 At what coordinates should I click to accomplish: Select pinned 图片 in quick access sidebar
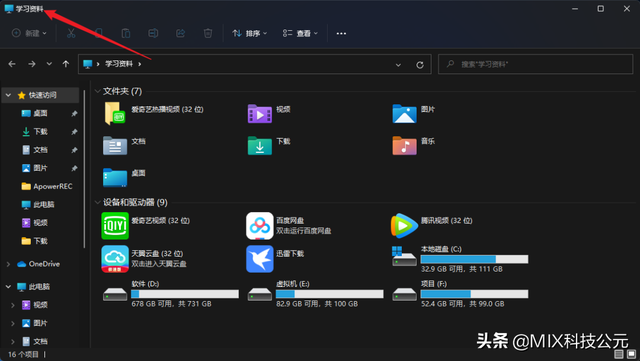tap(40, 168)
